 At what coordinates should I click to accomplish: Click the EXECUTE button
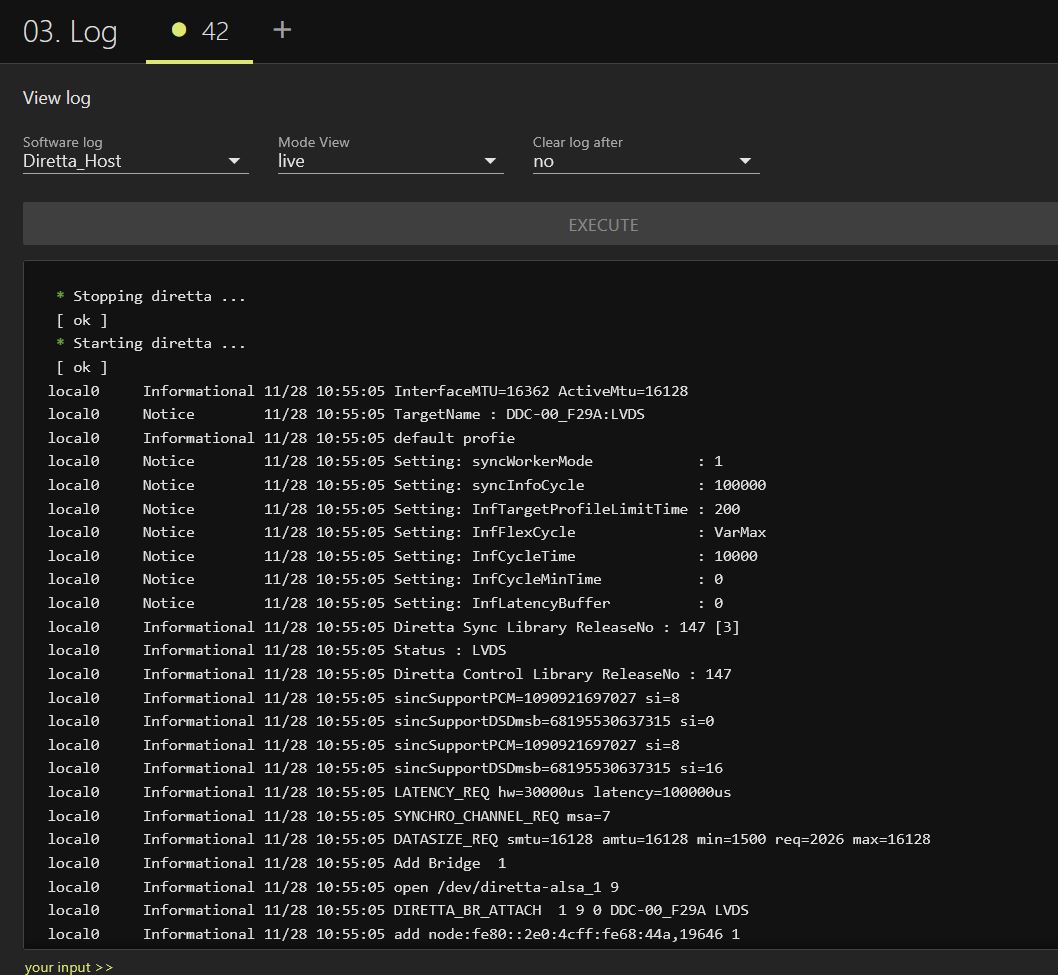pyautogui.click(x=540, y=224)
